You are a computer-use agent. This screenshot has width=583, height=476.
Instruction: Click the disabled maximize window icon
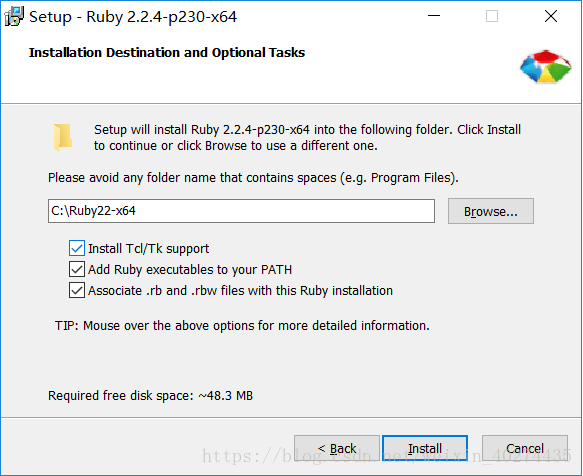click(x=492, y=16)
